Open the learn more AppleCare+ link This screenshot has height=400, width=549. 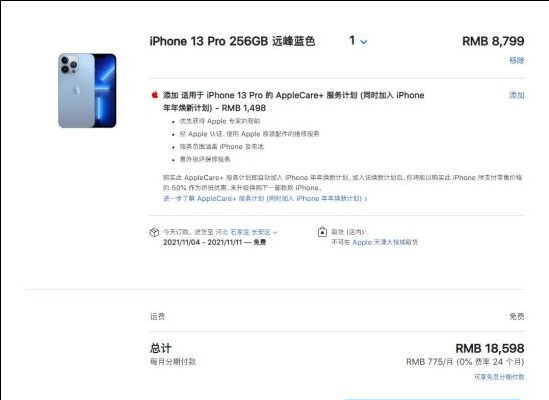point(265,199)
